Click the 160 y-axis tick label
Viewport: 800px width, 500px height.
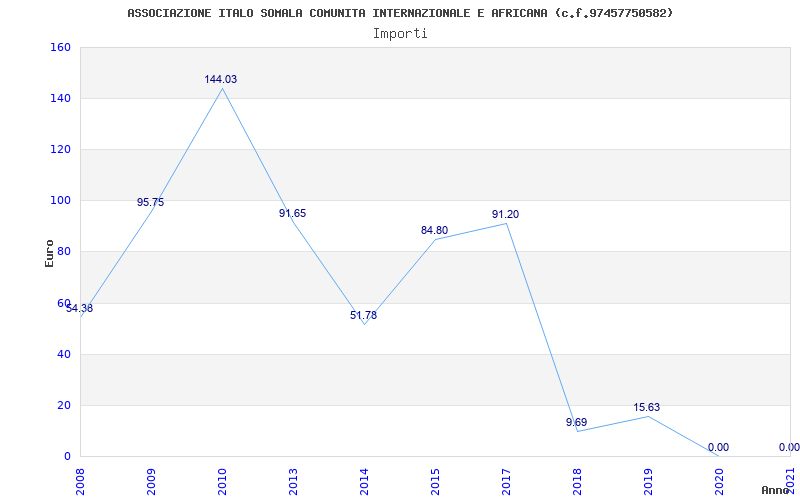point(60,47)
